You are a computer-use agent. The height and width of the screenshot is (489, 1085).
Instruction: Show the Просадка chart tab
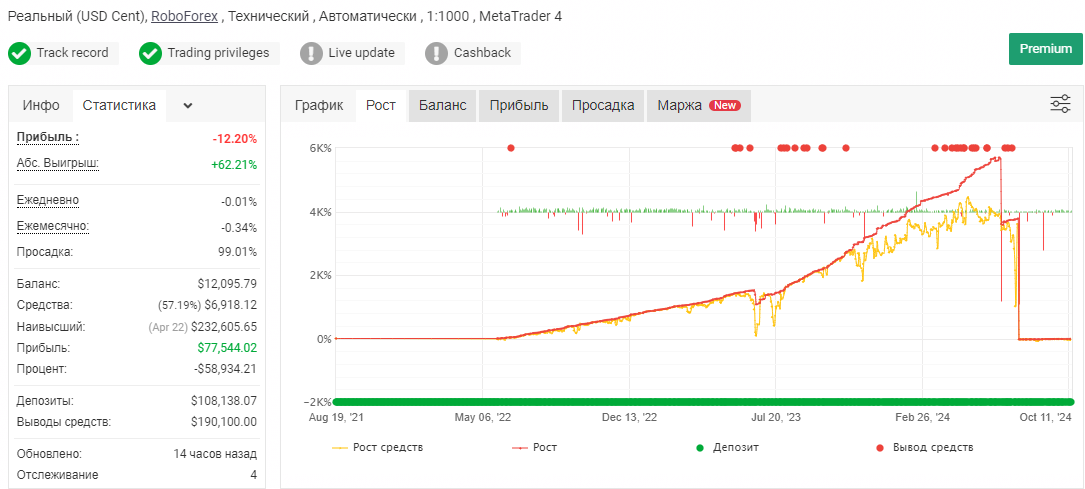pos(603,106)
